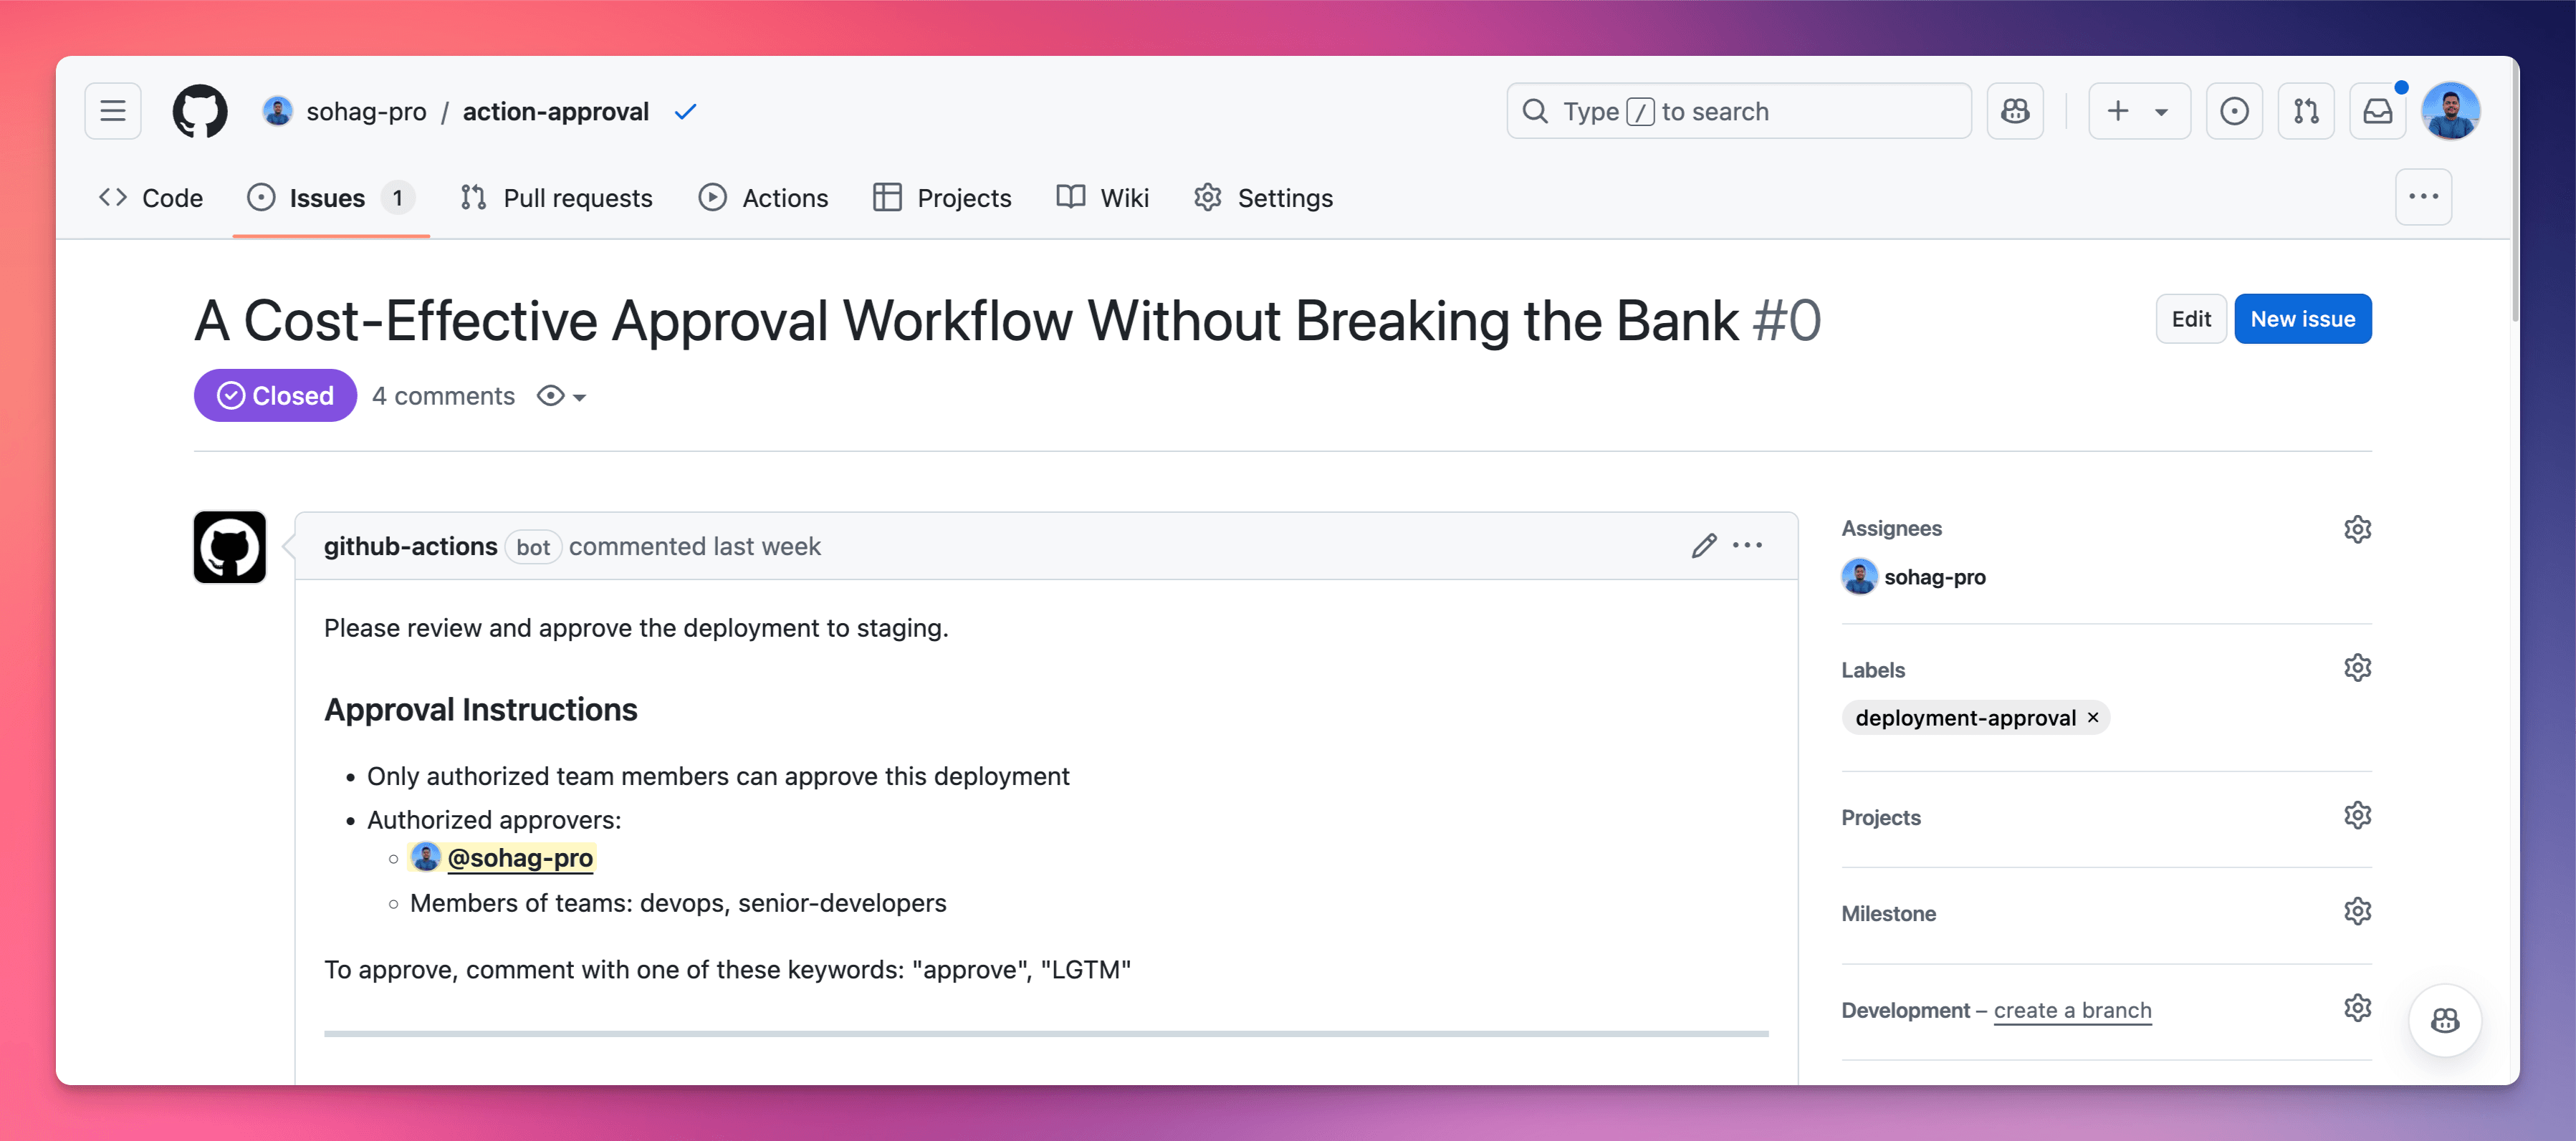Click the blue checkmark beside repo name
2576x1141 pixels.
point(685,112)
